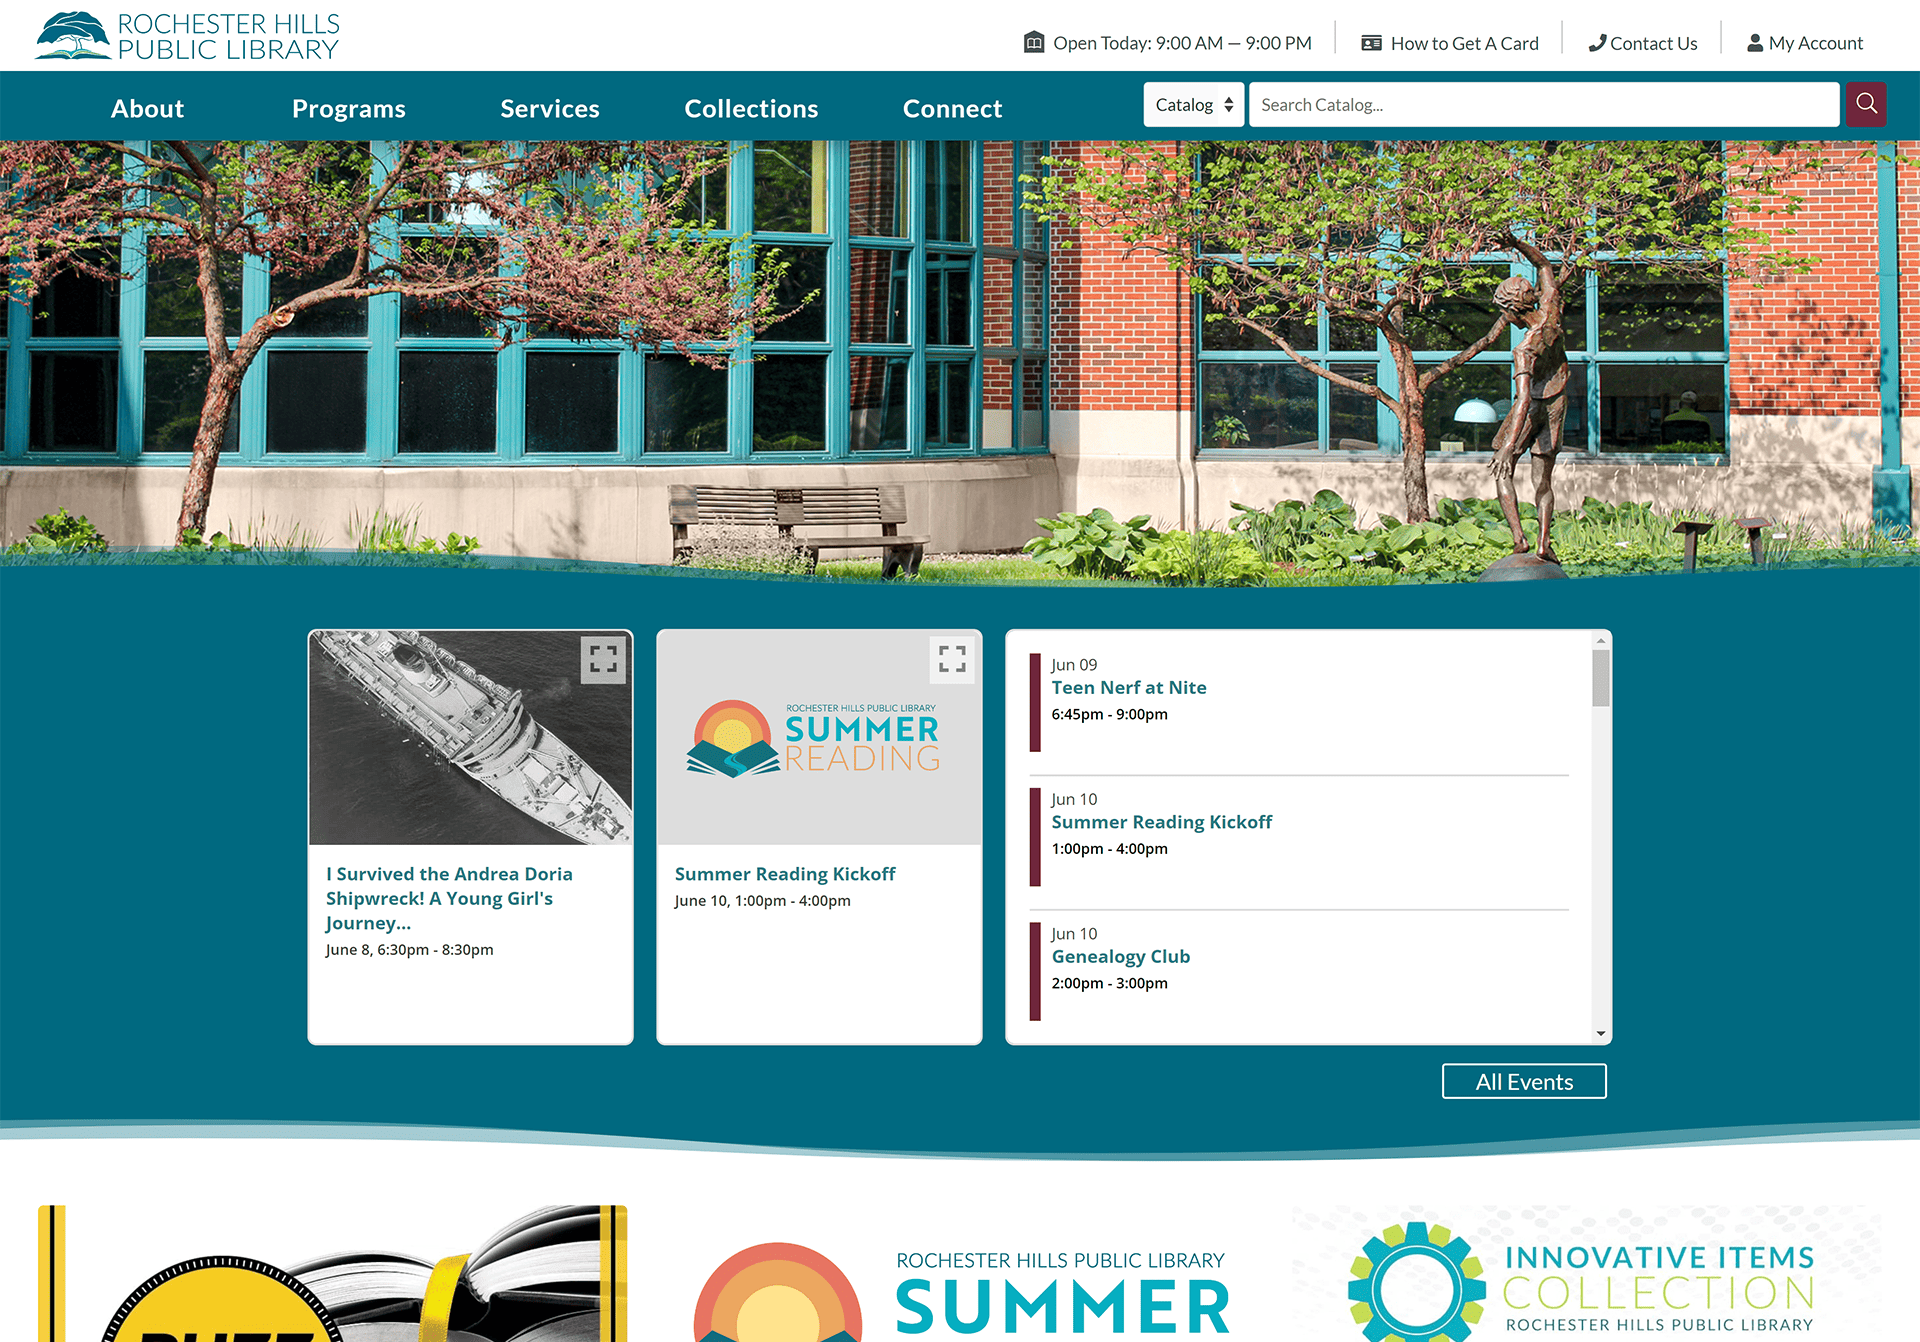
Task: Open the Collections menu
Action: (751, 108)
